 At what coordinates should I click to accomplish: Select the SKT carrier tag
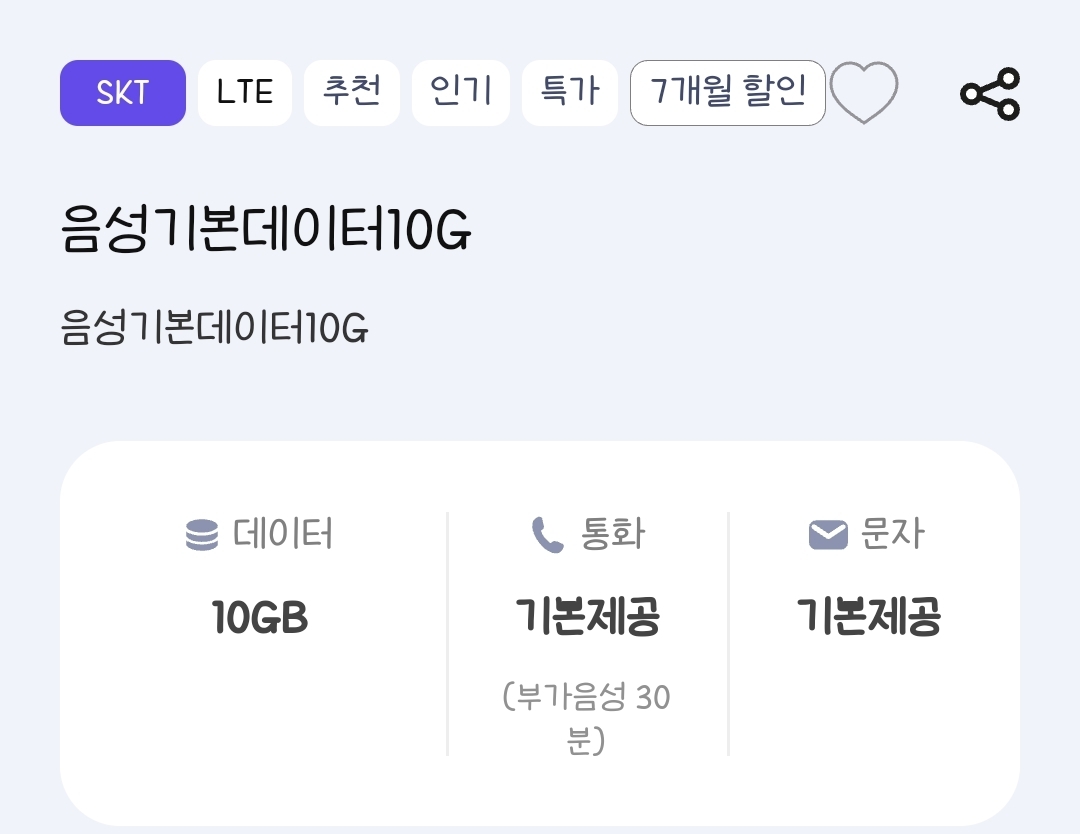coord(123,93)
